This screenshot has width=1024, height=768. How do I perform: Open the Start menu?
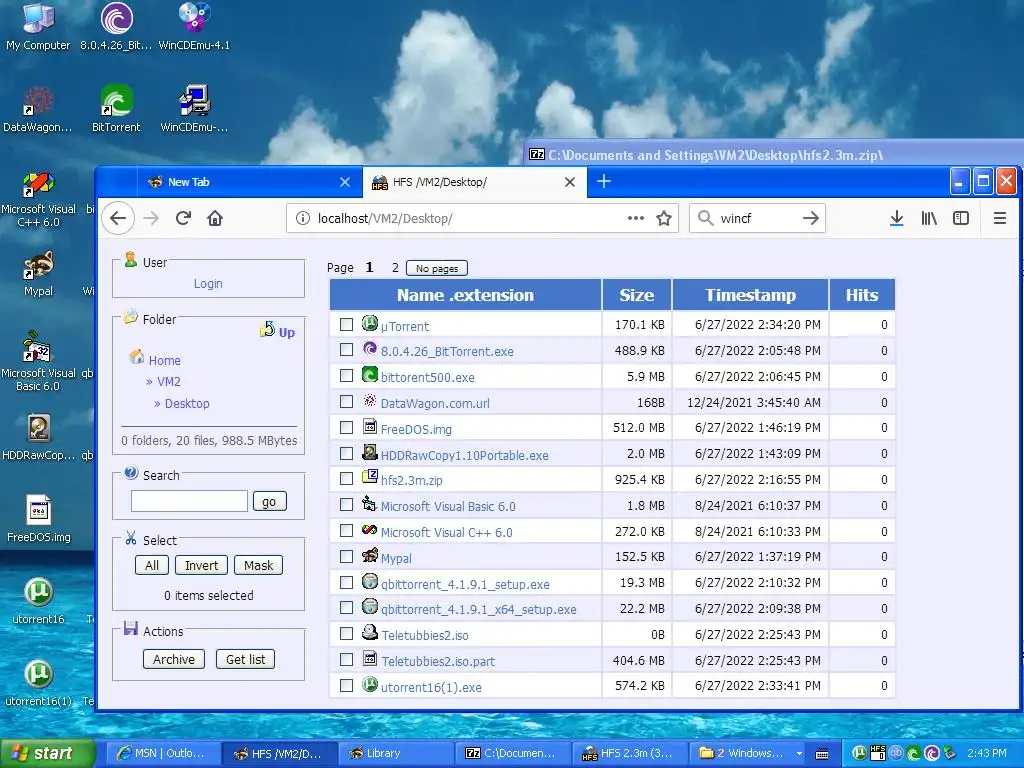[x=47, y=753]
